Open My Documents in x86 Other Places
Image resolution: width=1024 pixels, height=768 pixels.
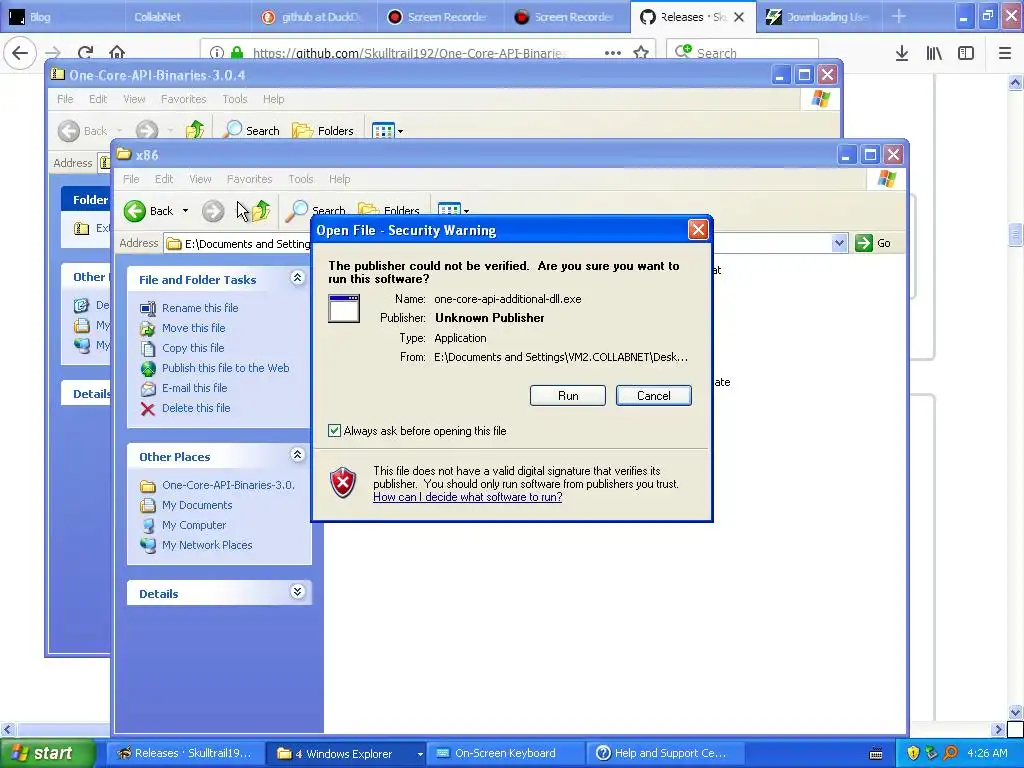[197, 505]
